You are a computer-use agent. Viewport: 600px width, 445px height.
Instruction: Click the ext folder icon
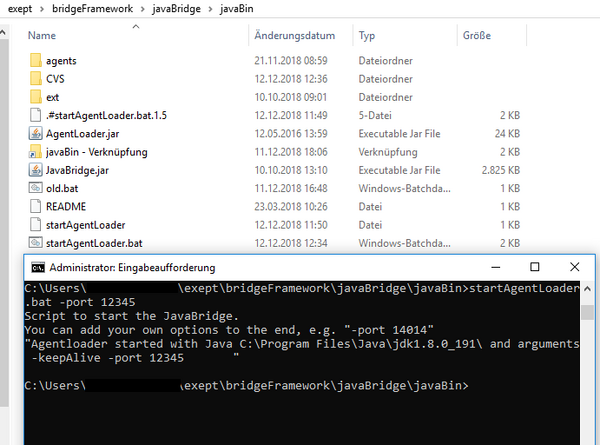point(36,97)
